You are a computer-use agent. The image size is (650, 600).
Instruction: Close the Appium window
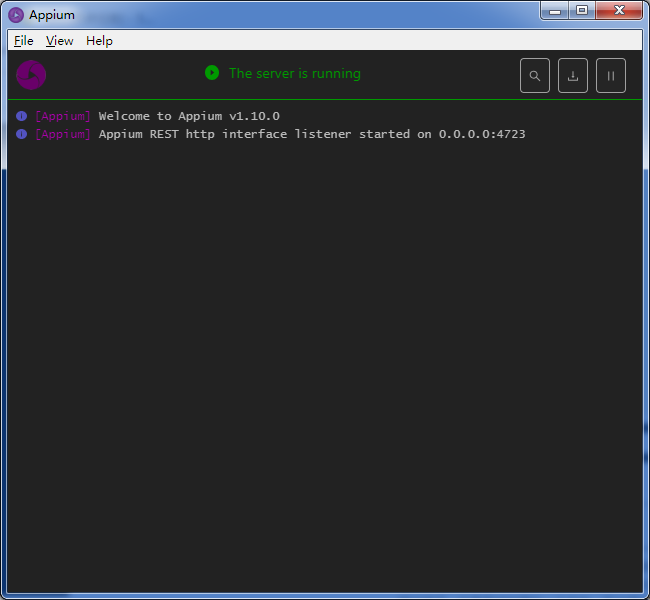coord(619,11)
